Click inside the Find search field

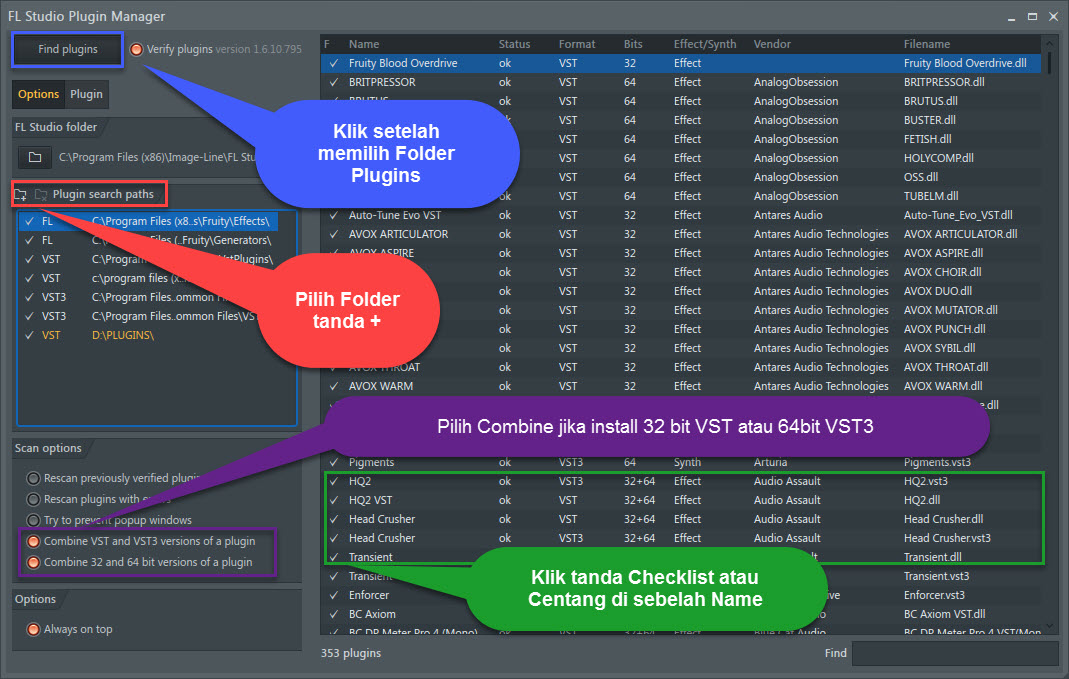tap(954, 653)
